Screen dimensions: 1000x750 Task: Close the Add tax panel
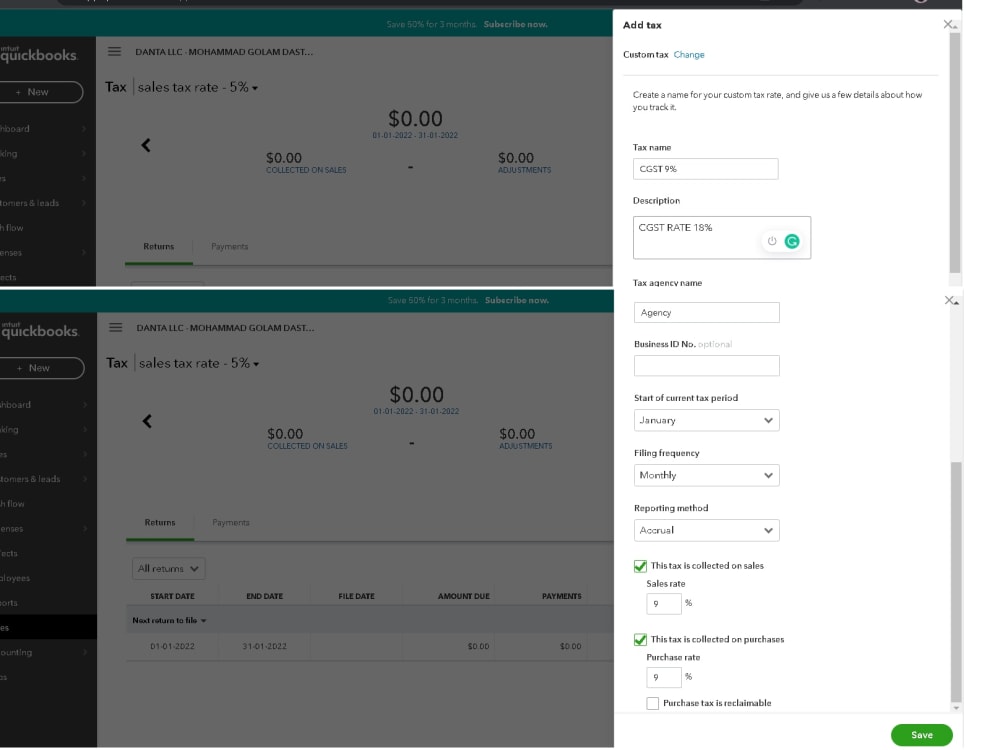tap(948, 25)
